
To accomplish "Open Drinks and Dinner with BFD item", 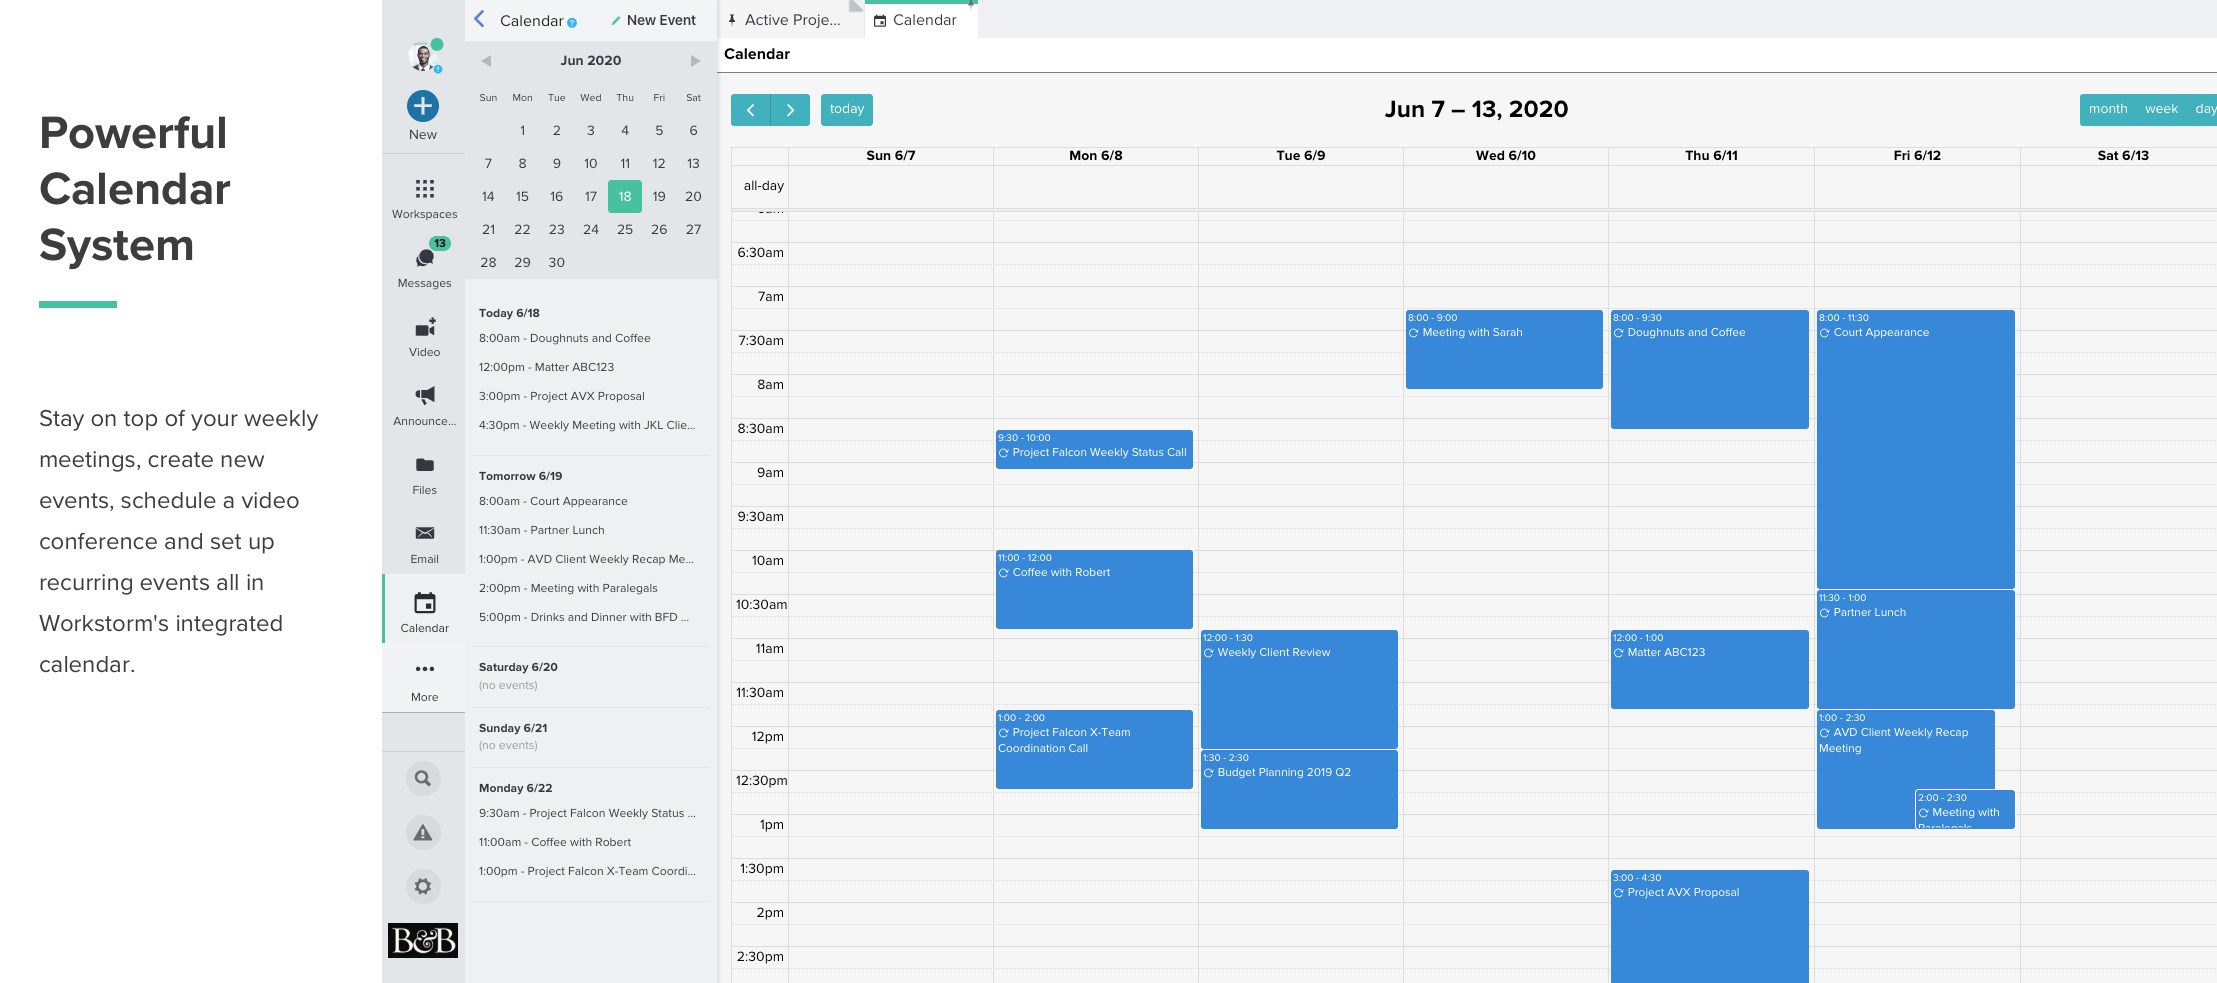I will [x=583, y=617].
